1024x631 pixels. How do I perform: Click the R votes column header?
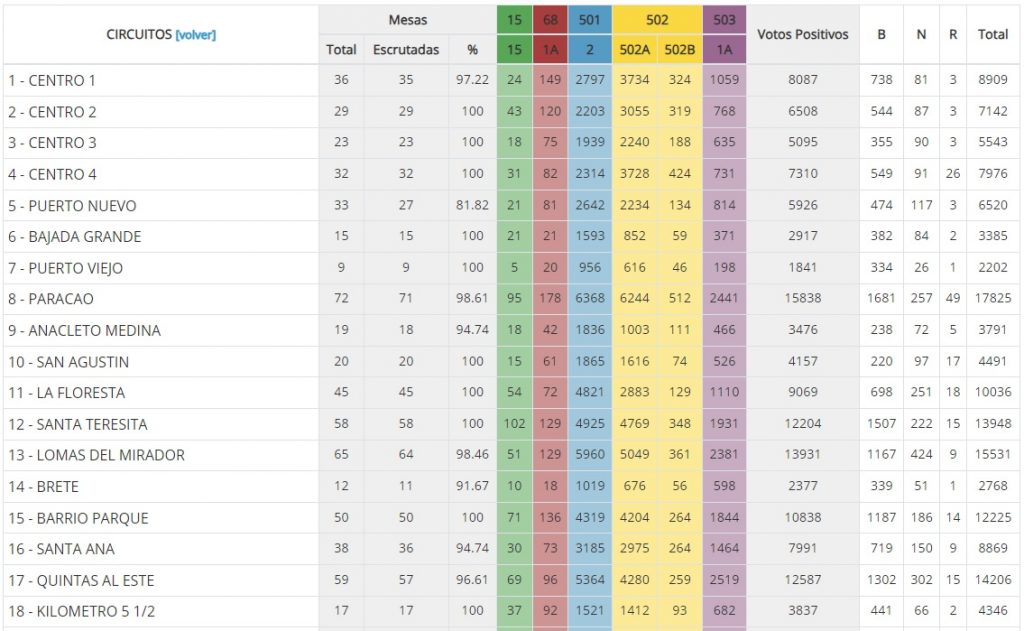[953, 34]
